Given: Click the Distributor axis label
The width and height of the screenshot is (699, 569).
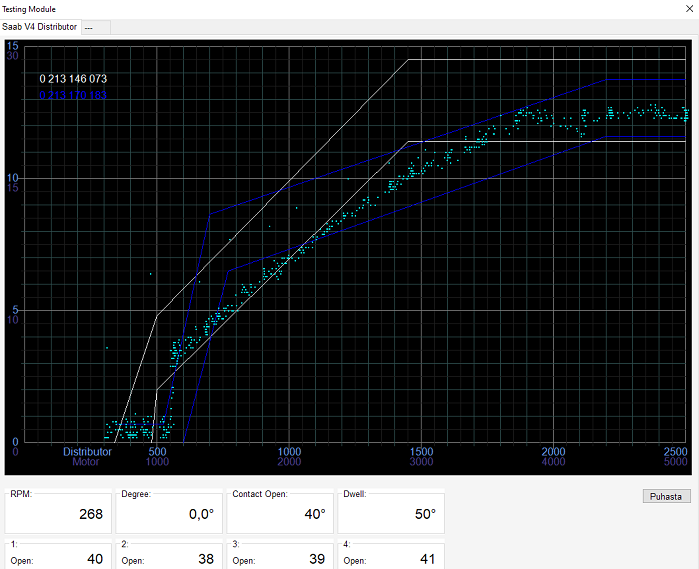Looking at the screenshot, I should 87,451.
